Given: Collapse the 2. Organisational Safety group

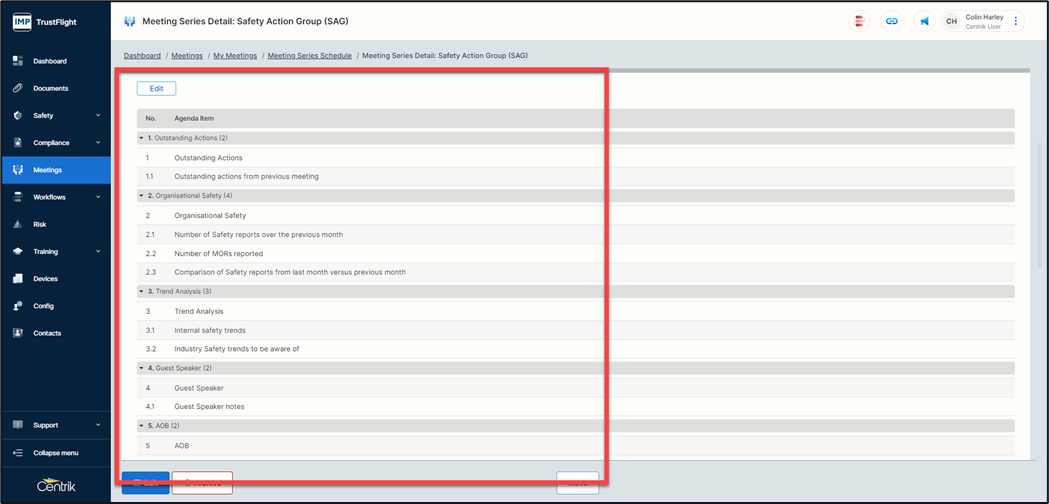Looking at the screenshot, I should click(141, 195).
